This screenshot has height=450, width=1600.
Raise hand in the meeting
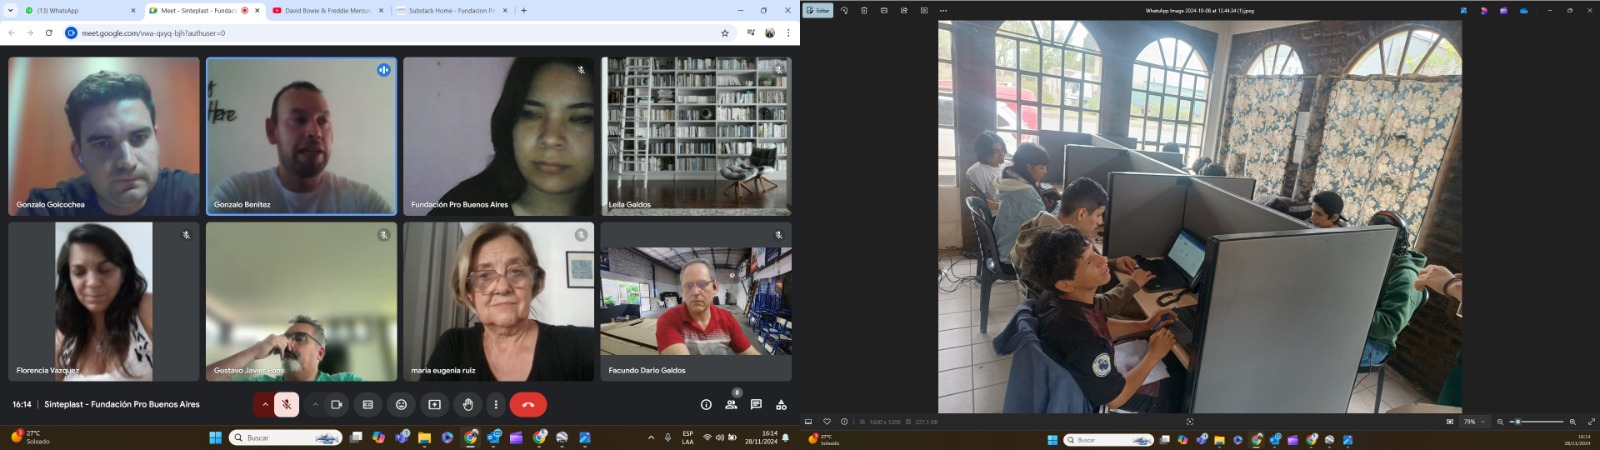[x=467, y=405]
